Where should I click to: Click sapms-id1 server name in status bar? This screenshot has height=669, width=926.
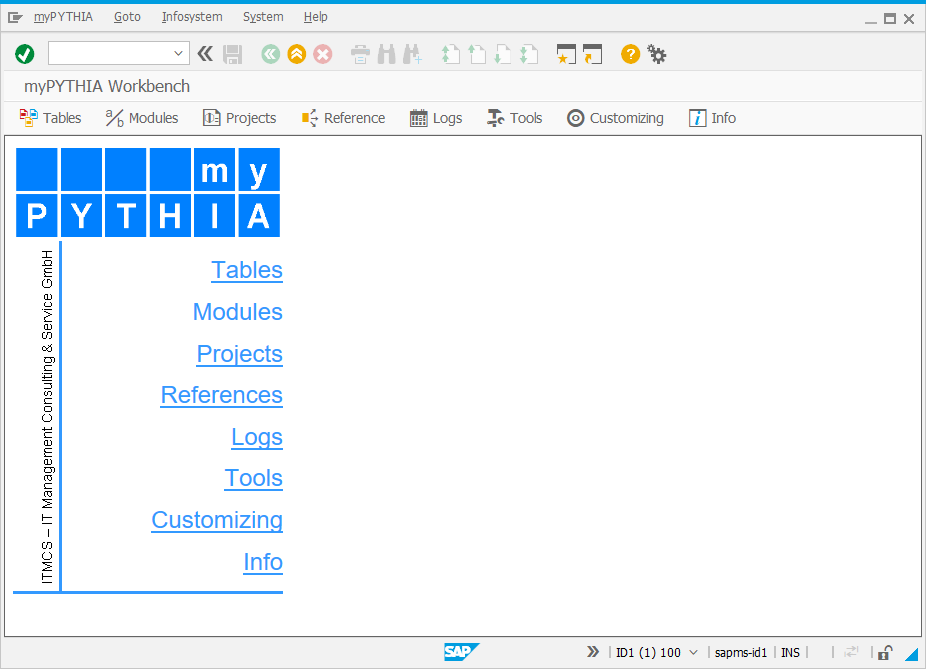pyautogui.click(x=741, y=652)
